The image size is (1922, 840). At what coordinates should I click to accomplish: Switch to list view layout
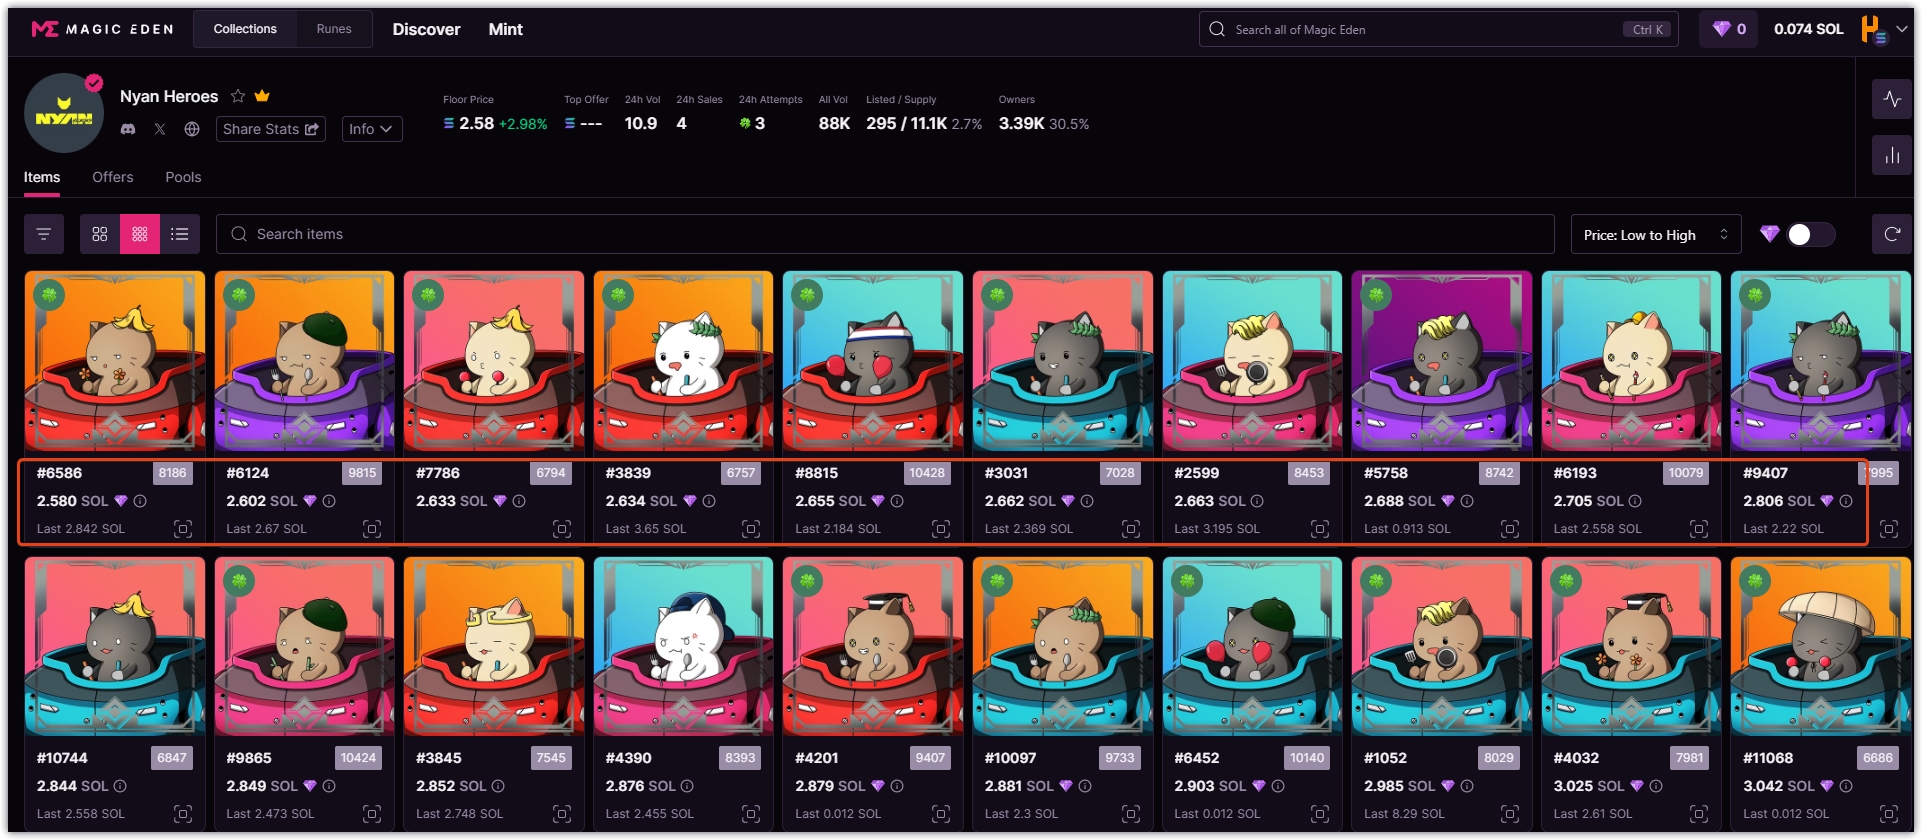tap(180, 234)
